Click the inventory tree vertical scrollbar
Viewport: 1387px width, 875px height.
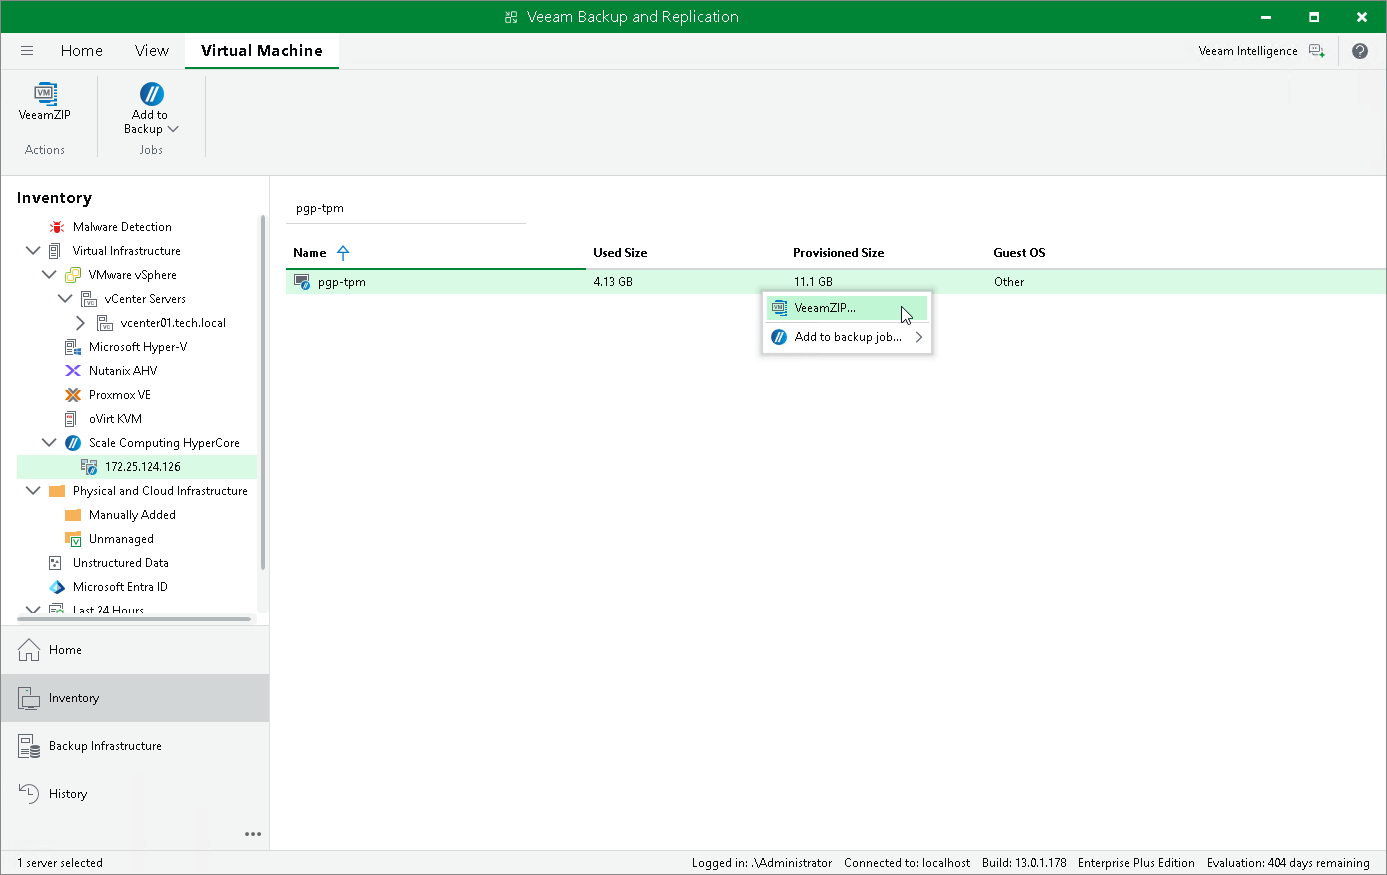(263, 393)
